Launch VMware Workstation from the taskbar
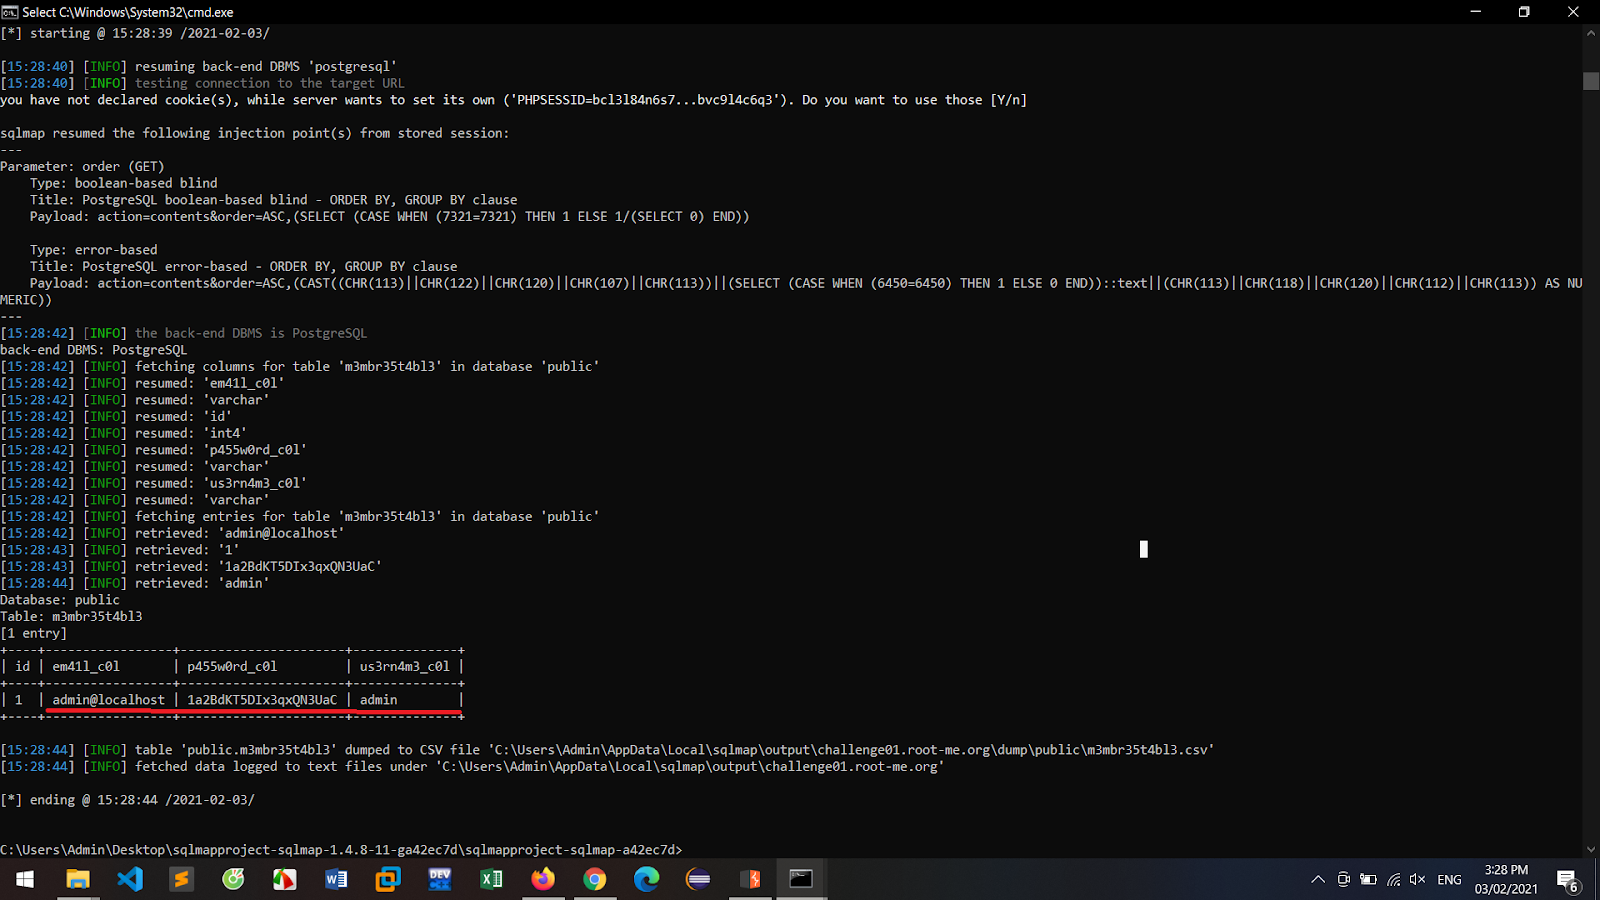The image size is (1600, 900). pos(388,879)
